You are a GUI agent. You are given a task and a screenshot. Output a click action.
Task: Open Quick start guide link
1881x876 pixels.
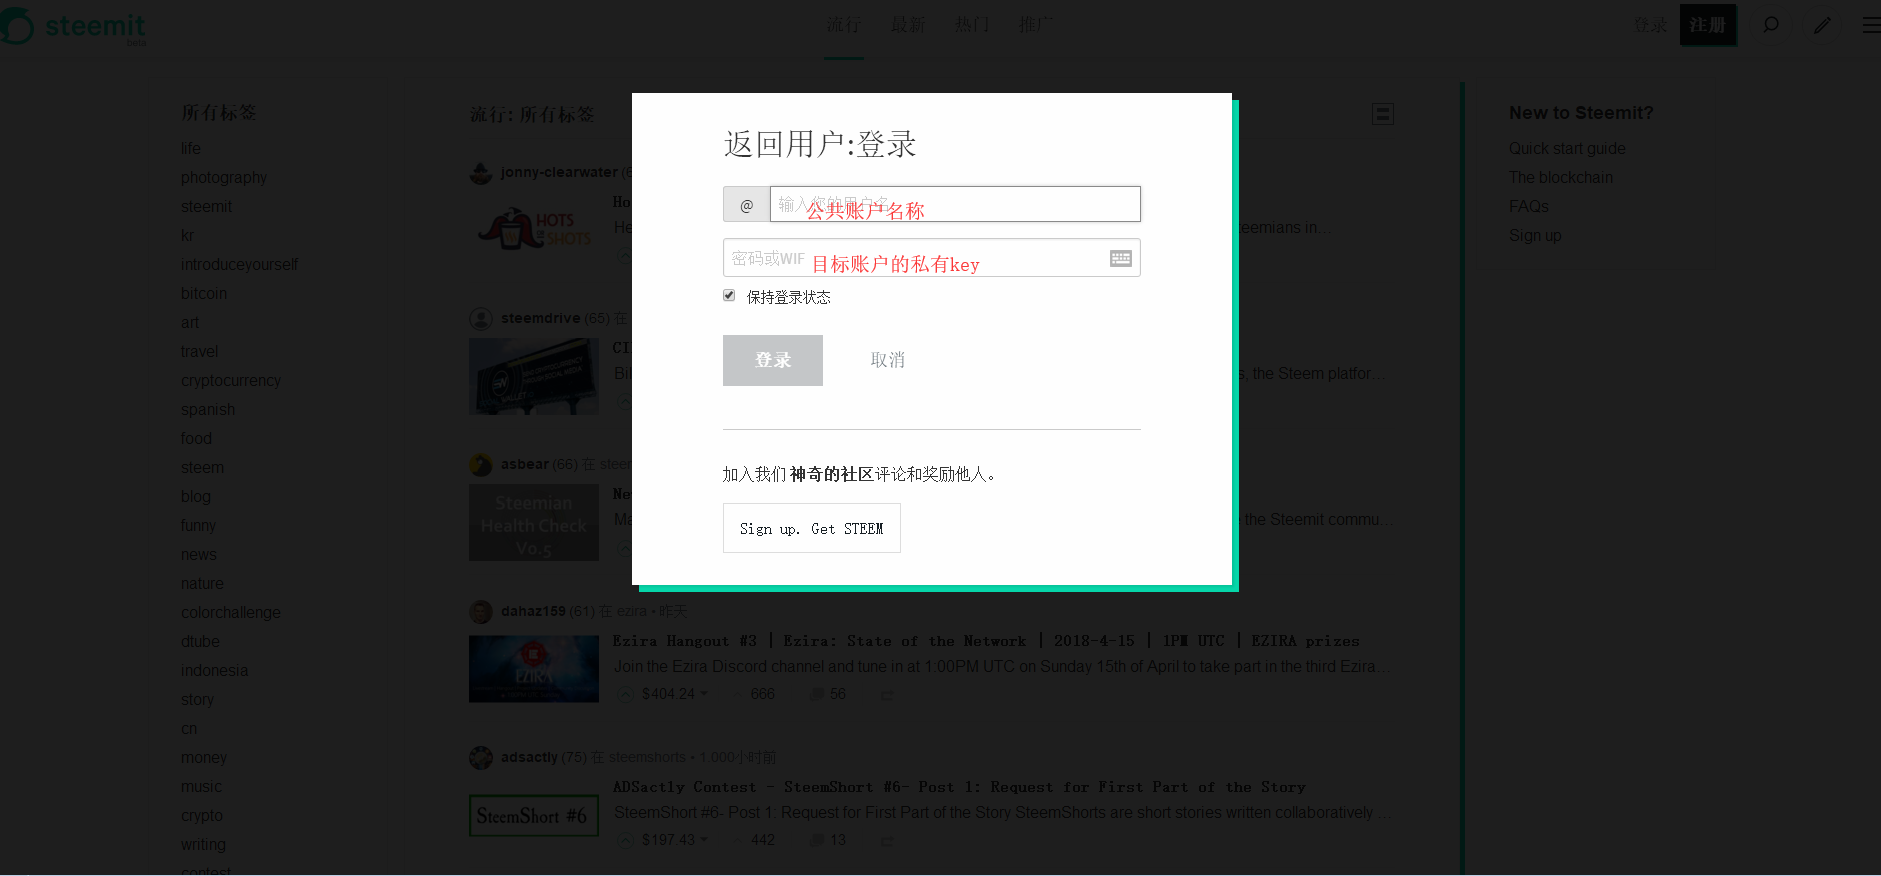pyautogui.click(x=1567, y=148)
